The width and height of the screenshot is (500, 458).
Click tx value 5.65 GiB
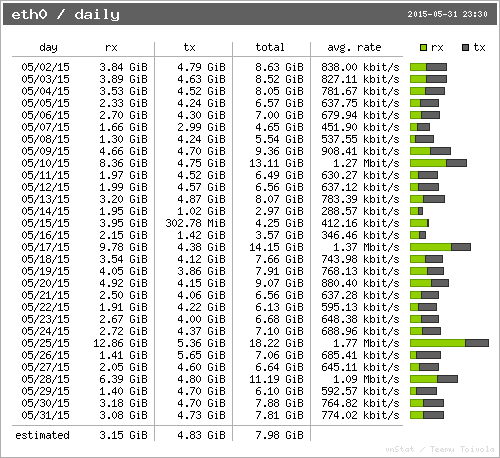(x=201, y=355)
